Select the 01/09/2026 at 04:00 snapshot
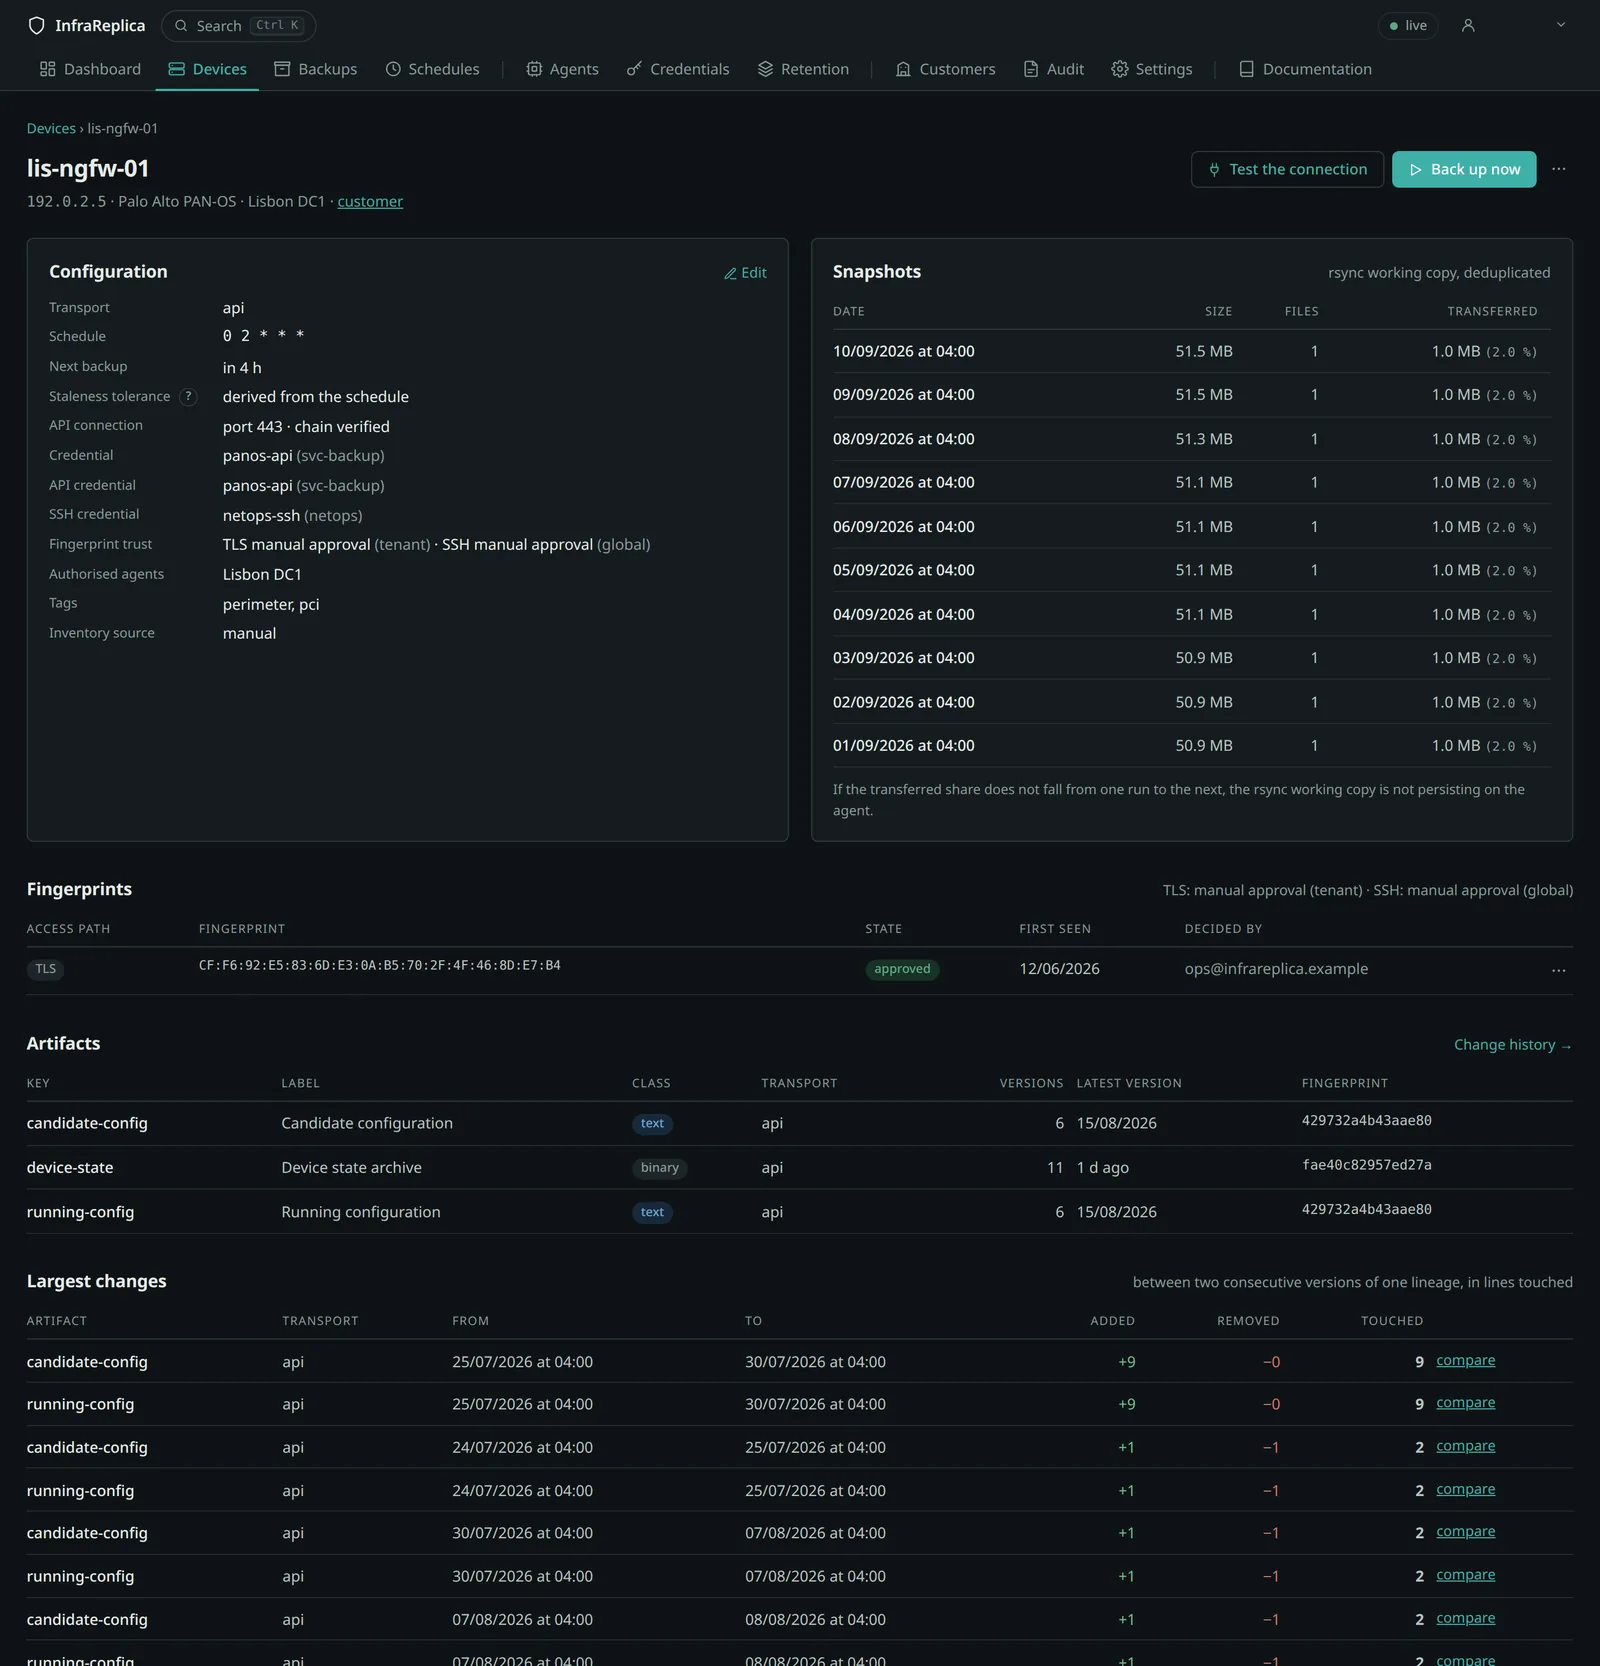Viewport: 1600px width, 1666px height. [1191, 745]
